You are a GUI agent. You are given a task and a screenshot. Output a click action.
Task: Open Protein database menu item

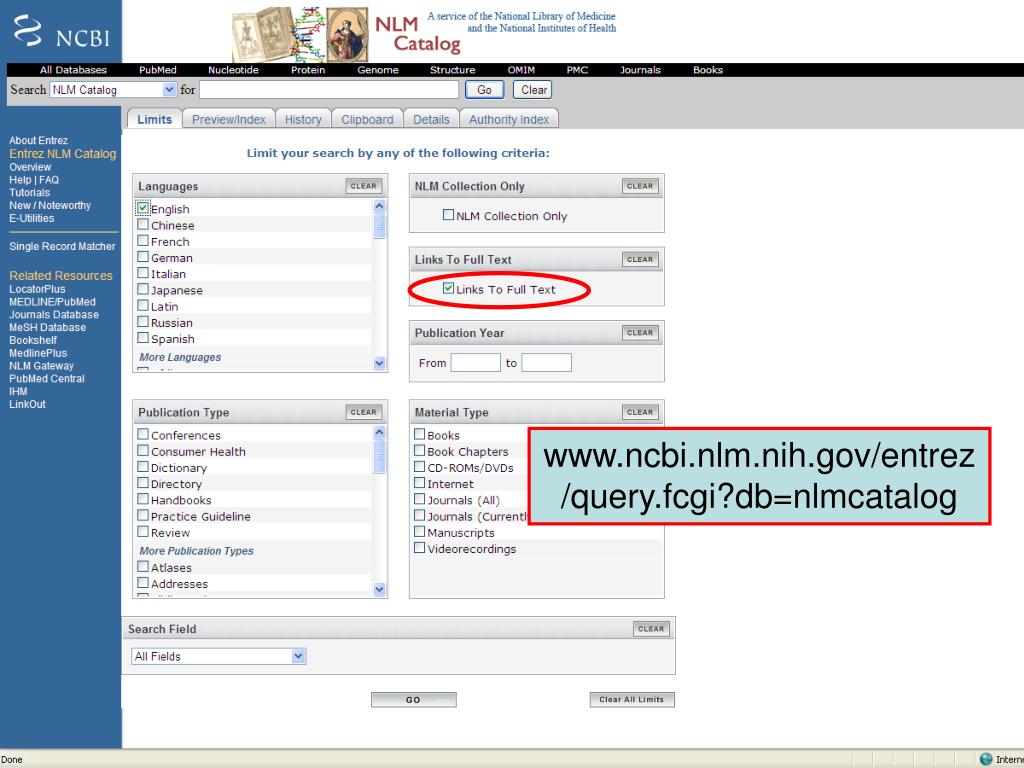coord(308,70)
